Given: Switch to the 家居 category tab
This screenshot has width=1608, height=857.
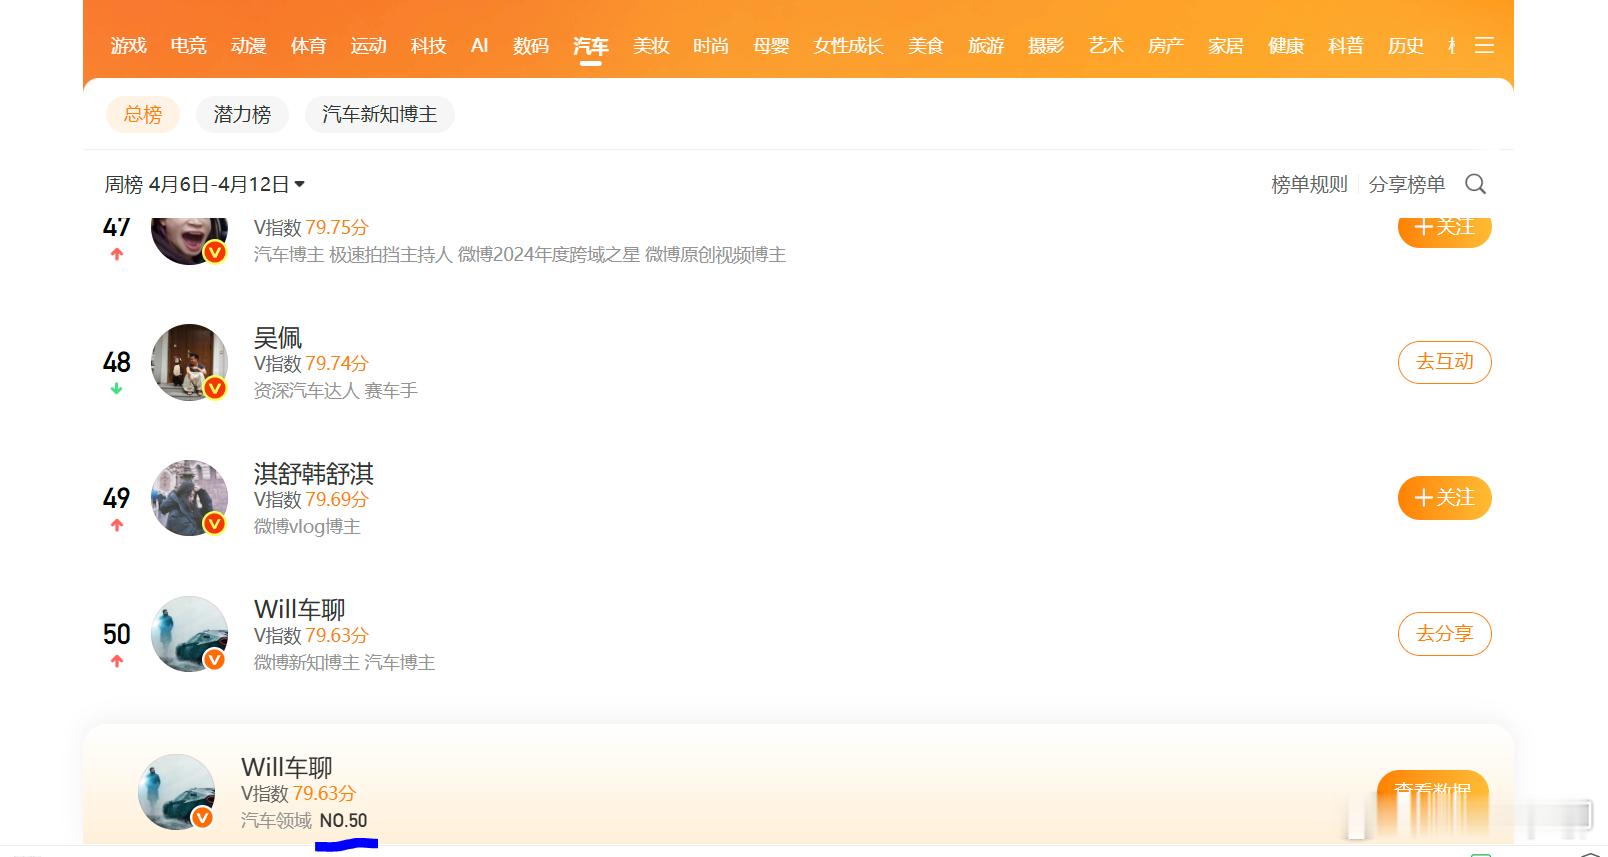Looking at the screenshot, I should tap(1226, 46).
